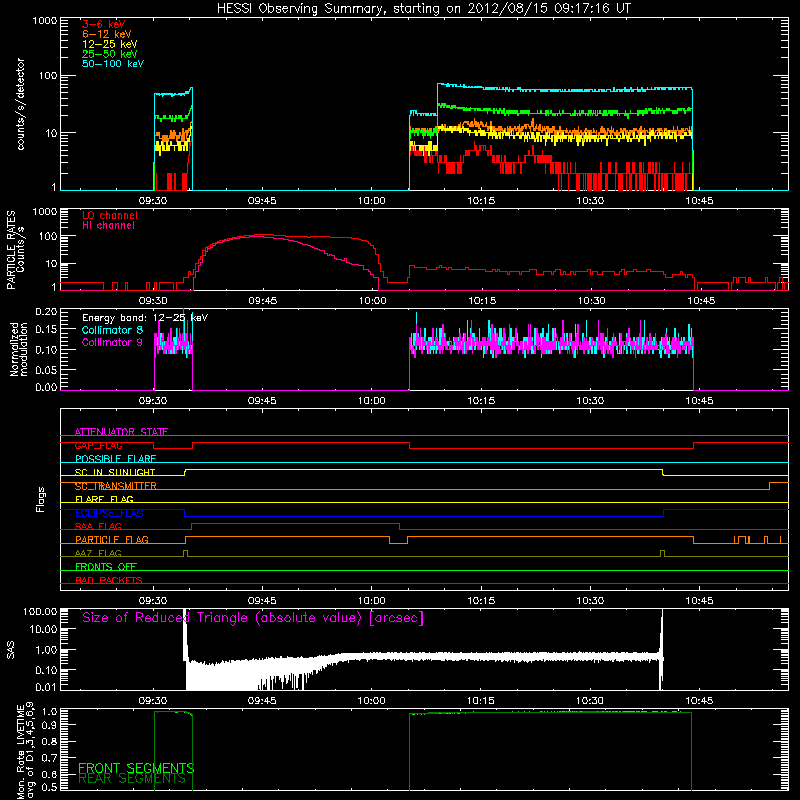Click the SAS axis label
The image size is (800, 800).
point(10,650)
